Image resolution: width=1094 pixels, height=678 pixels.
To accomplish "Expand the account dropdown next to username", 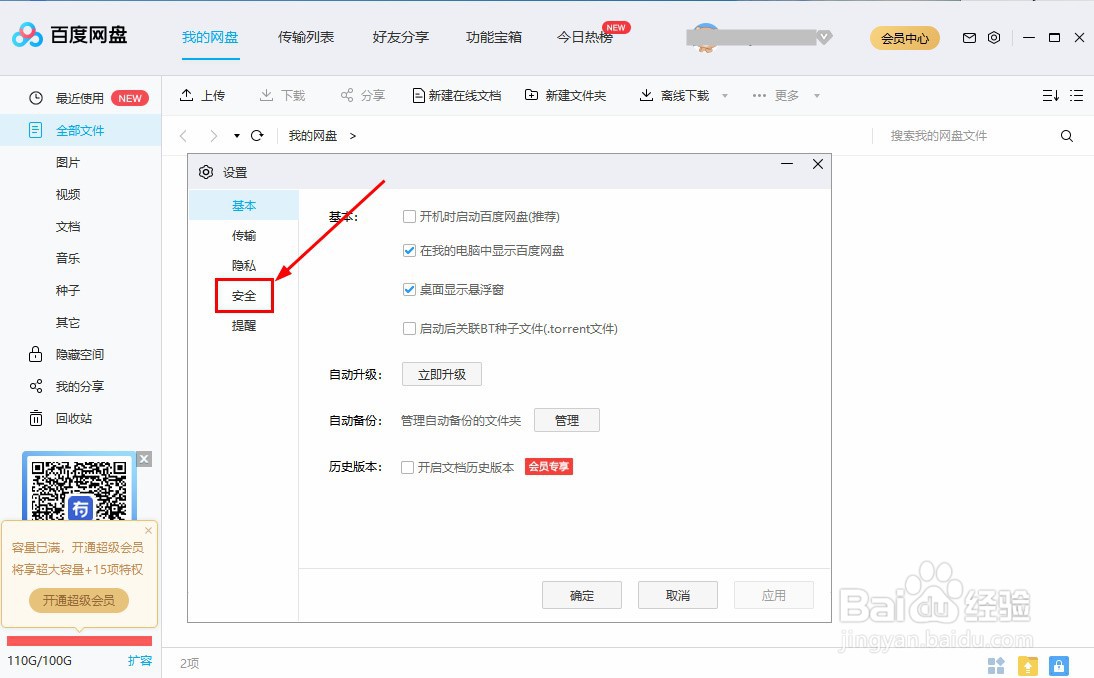I will click(x=823, y=37).
